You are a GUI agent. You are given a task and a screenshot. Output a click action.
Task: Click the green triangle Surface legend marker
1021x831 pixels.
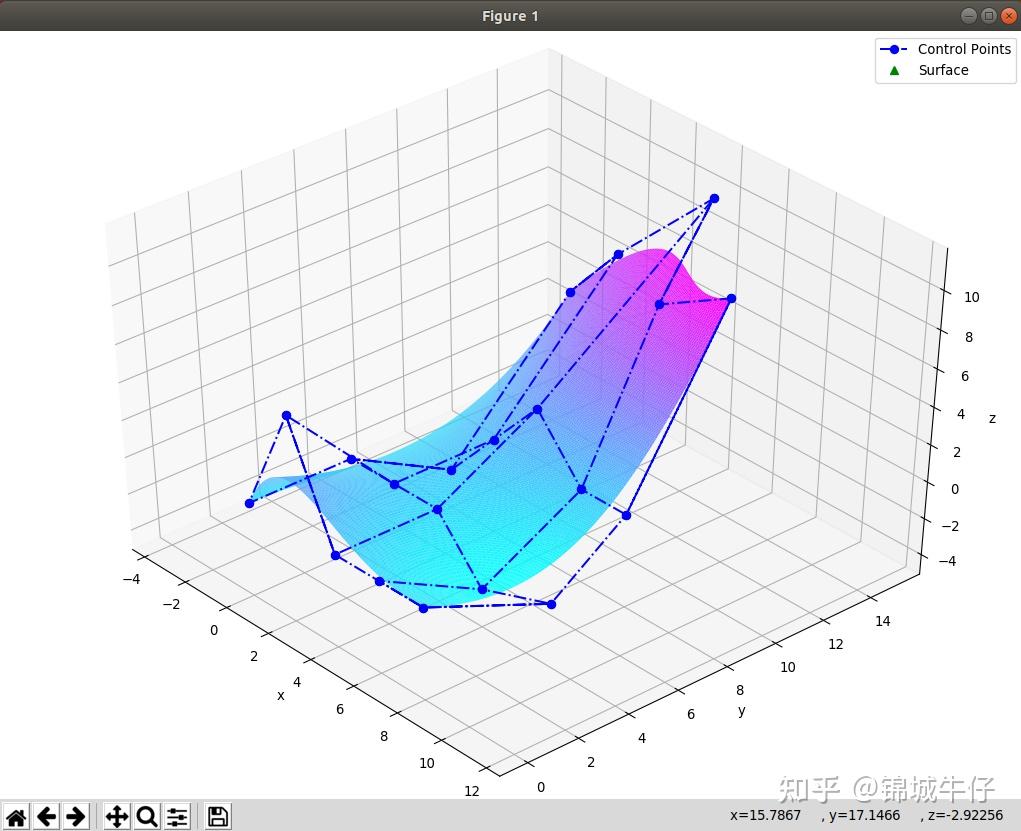pyautogui.click(x=894, y=70)
